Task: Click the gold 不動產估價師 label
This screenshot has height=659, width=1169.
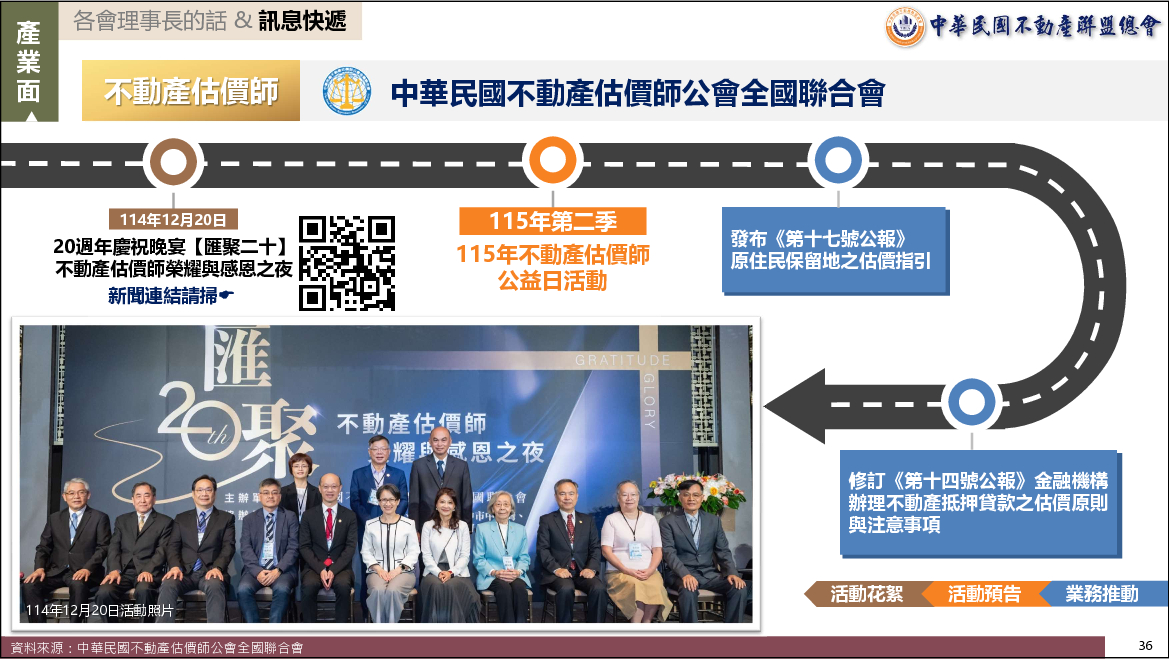Action: tap(191, 92)
